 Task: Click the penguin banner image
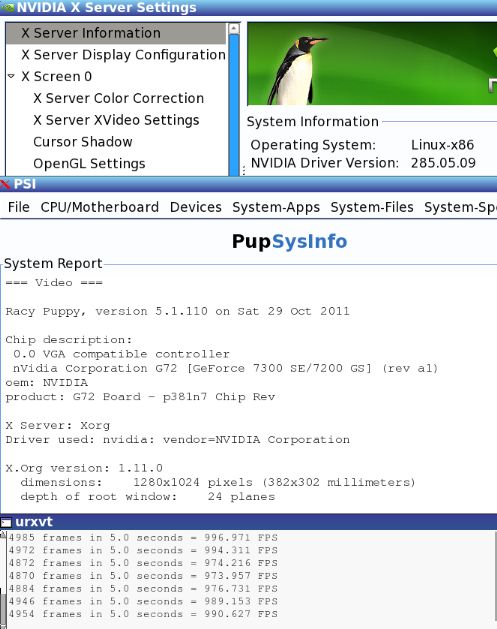pyautogui.click(x=372, y=64)
